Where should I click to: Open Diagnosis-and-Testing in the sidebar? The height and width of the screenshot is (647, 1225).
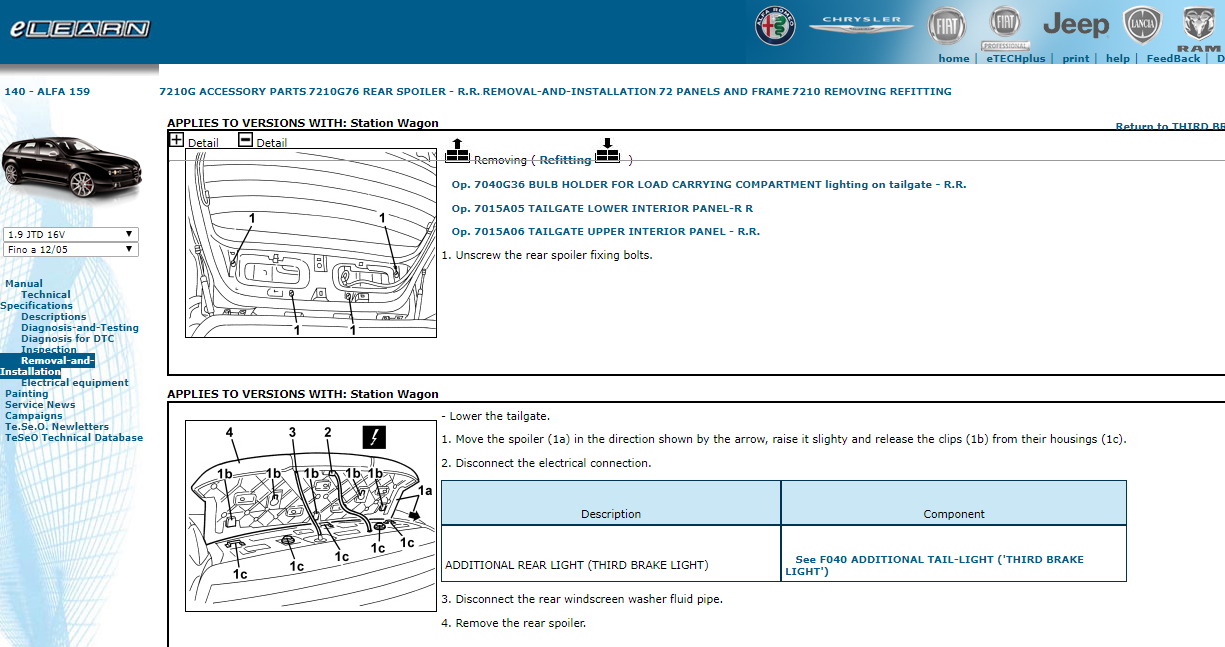[x=80, y=328]
